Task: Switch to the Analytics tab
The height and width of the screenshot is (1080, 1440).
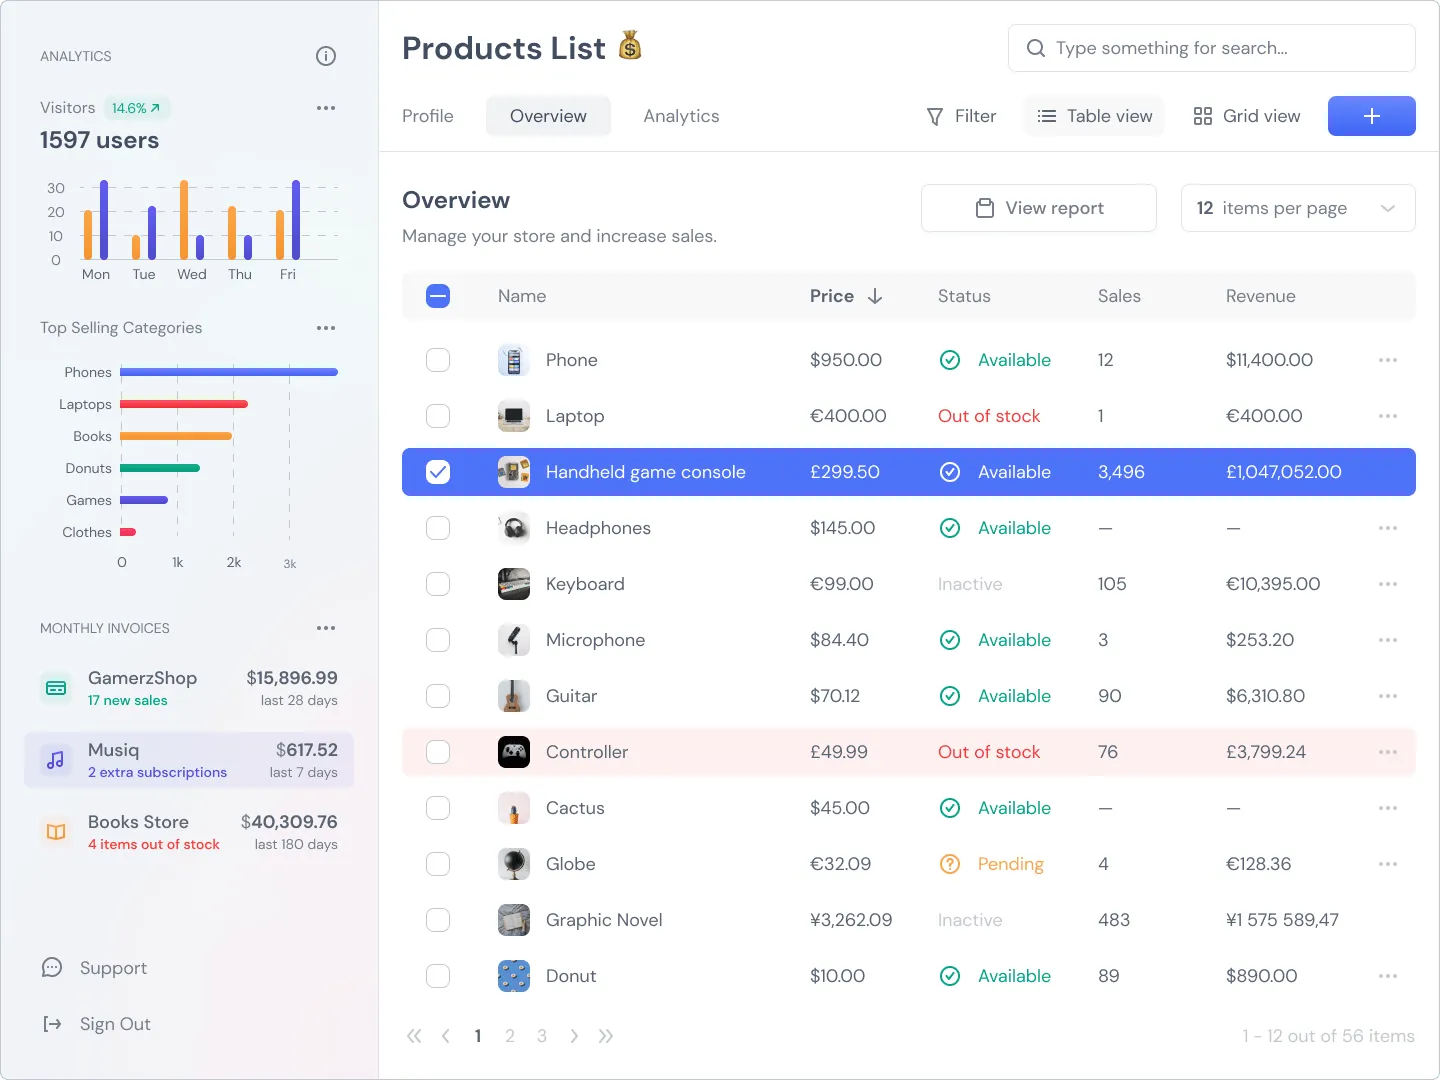Action: [x=681, y=116]
